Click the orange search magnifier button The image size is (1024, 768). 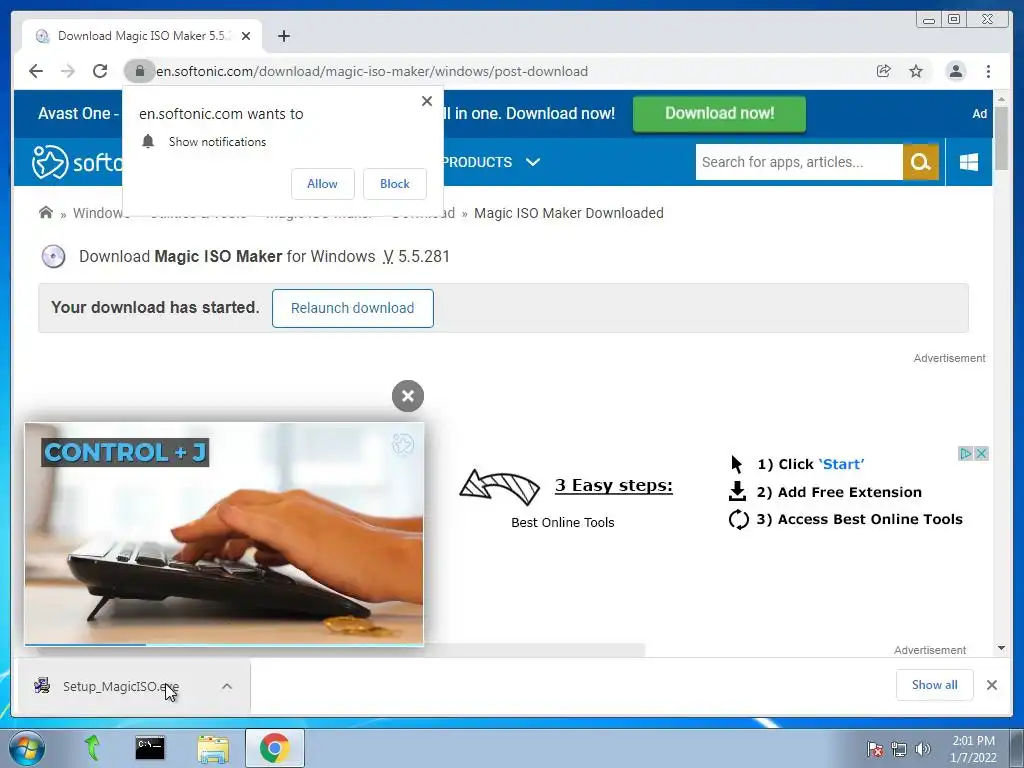[x=921, y=162]
